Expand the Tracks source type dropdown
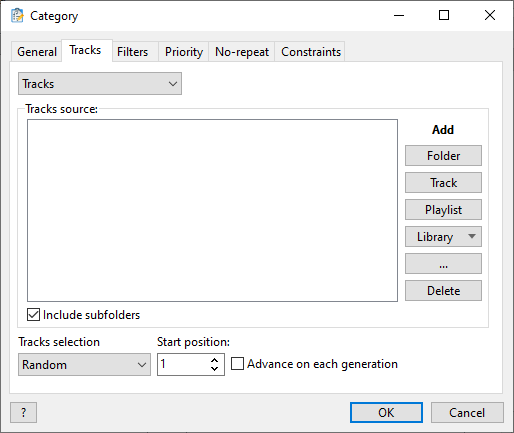Viewport: 514px width, 433px height. click(x=100, y=84)
